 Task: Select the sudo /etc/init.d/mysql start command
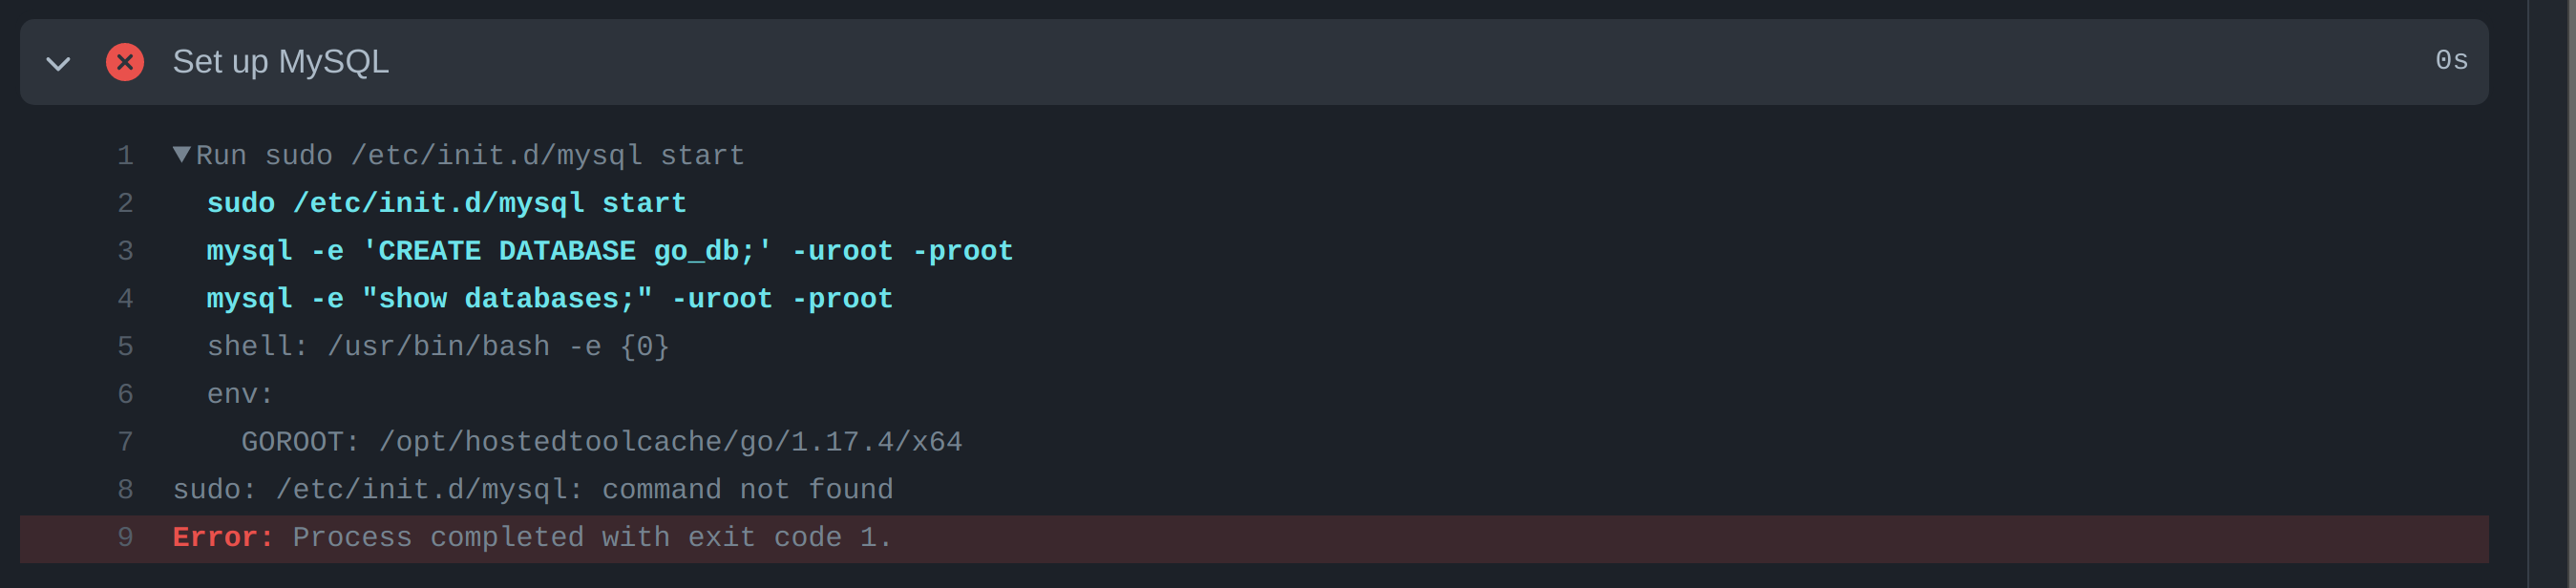click(445, 202)
